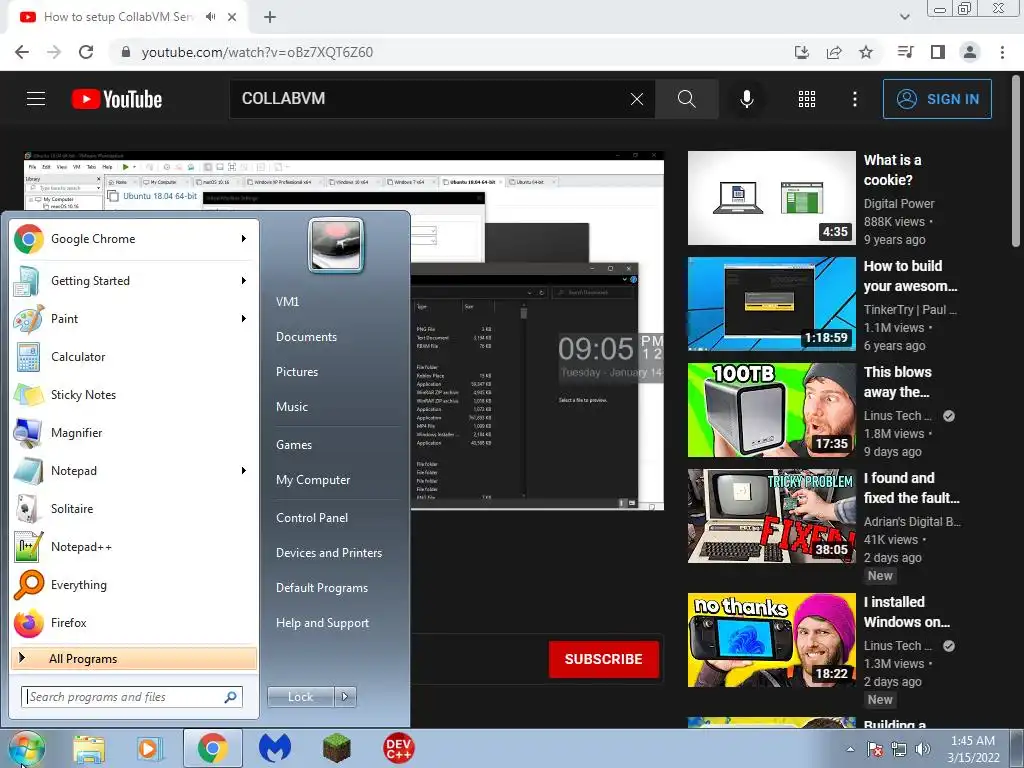This screenshot has height=768, width=1024.
Task: Adjust volume via tray speaker icon
Action: coord(923,749)
